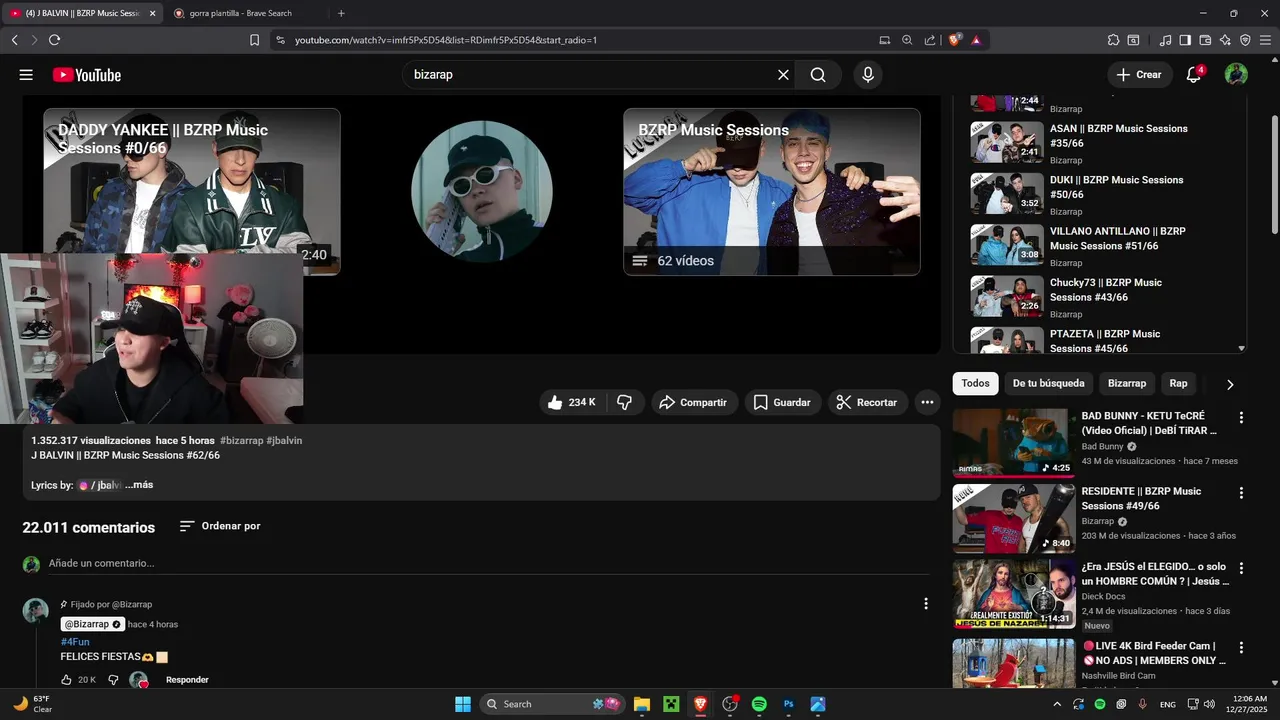Dislike the video with thumbs down
The image size is (1280, 720).
[x=625, y=402]
